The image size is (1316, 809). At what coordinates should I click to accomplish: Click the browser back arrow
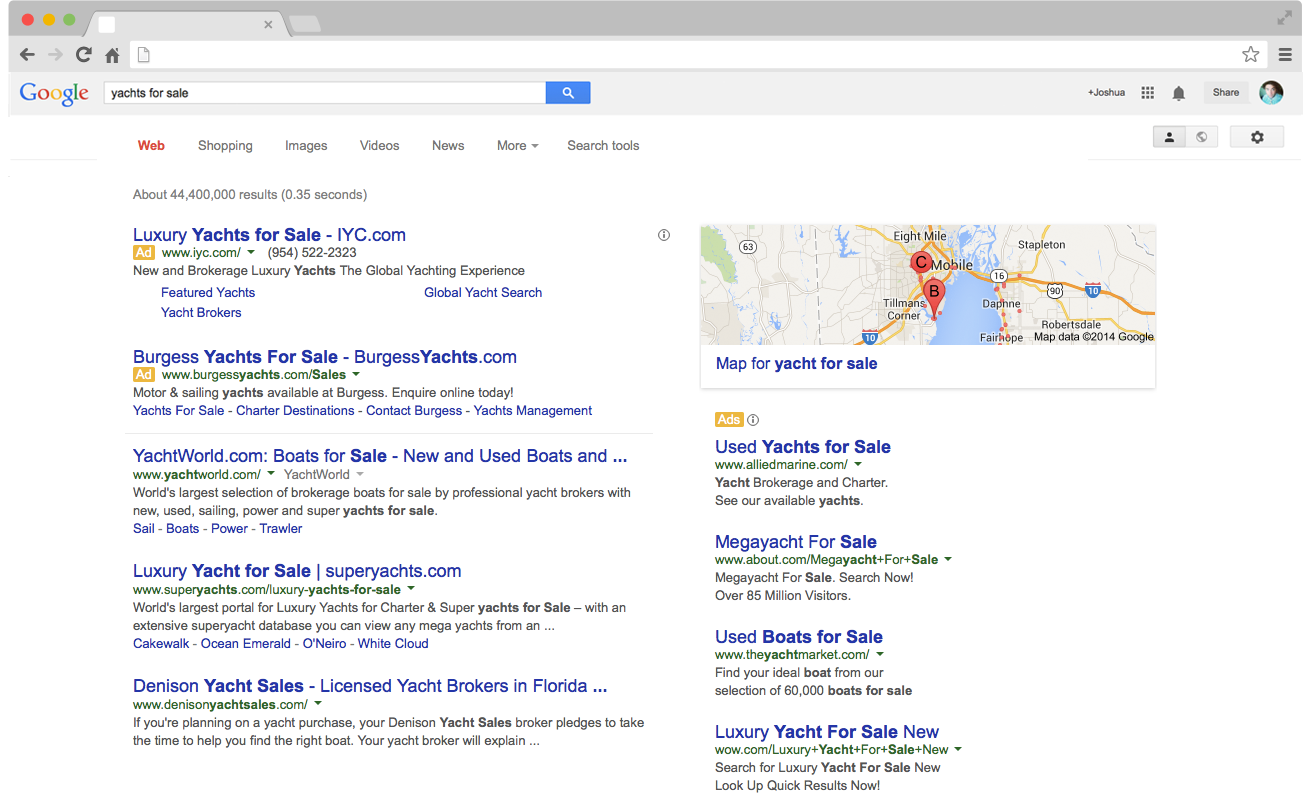click(27, 55)
